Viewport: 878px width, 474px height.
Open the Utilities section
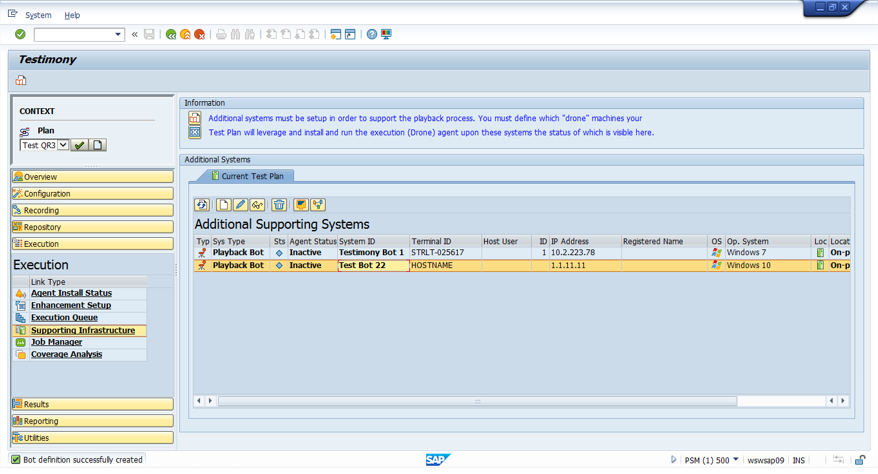coord(92,438)
